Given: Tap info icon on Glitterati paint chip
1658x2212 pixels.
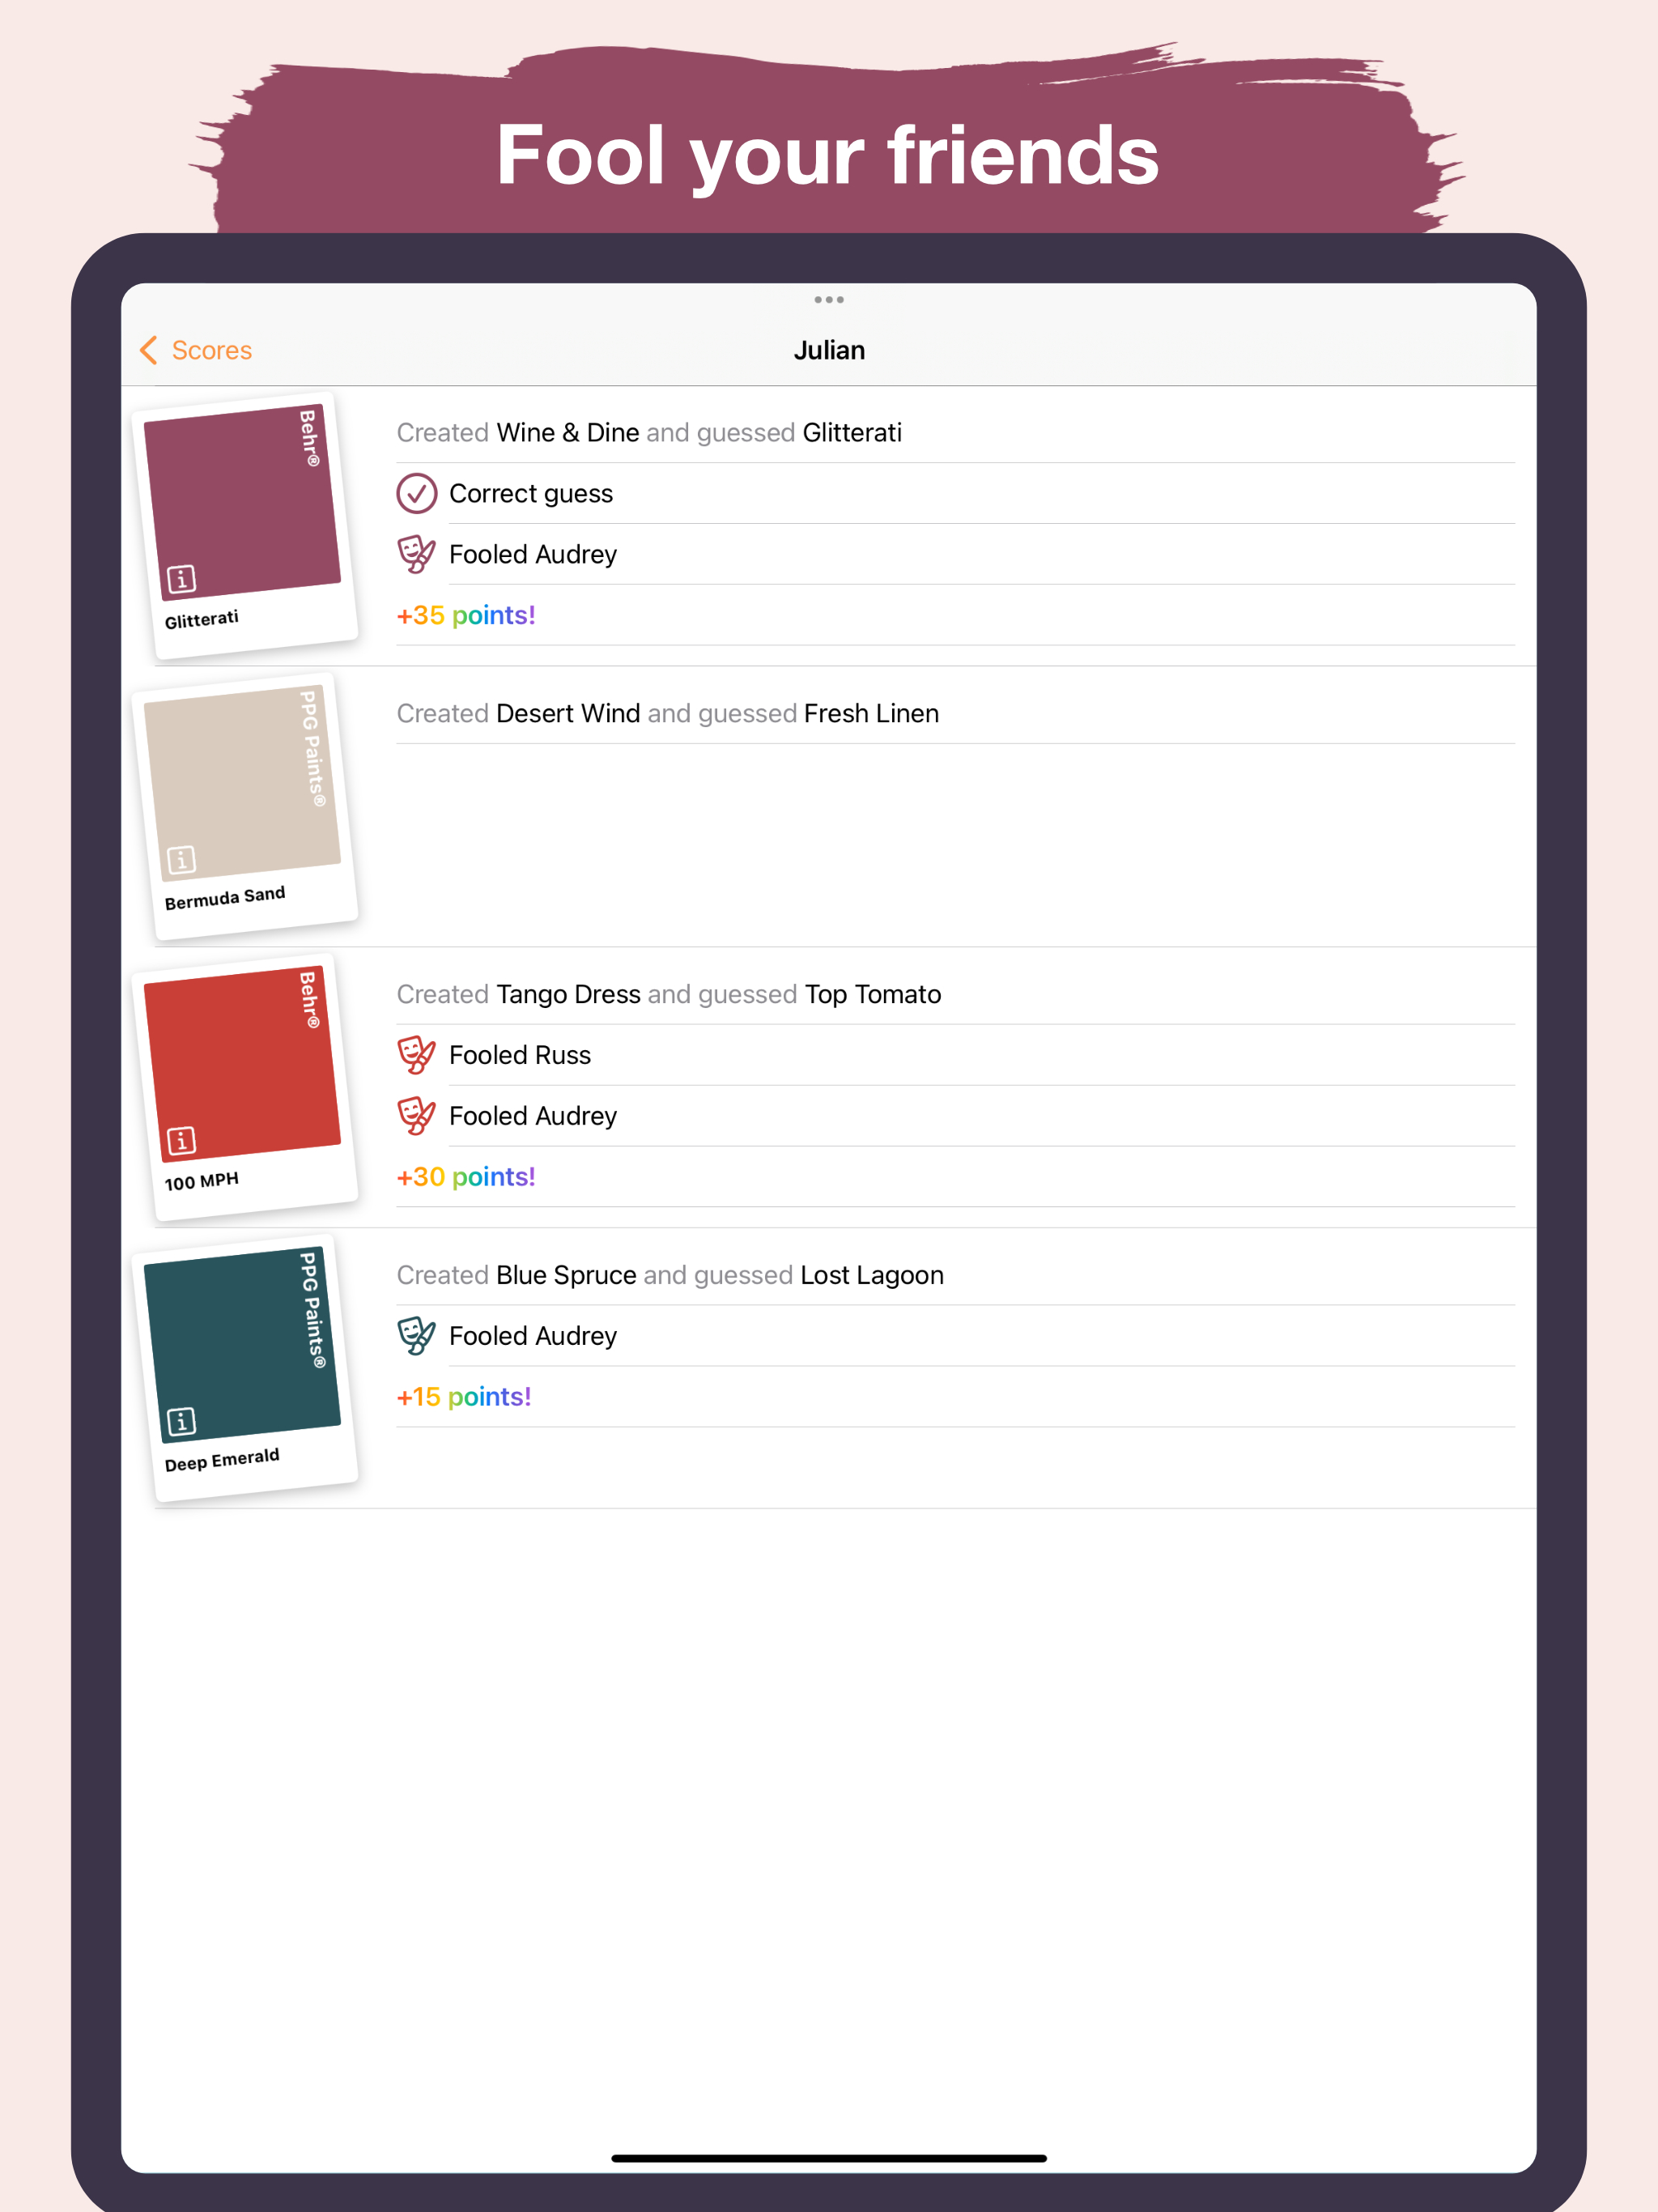Looking at the screenshot, I should pos(181,579).
